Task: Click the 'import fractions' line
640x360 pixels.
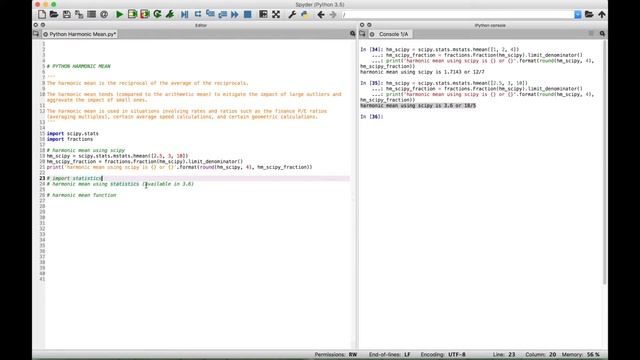Action: click(70, 139)
